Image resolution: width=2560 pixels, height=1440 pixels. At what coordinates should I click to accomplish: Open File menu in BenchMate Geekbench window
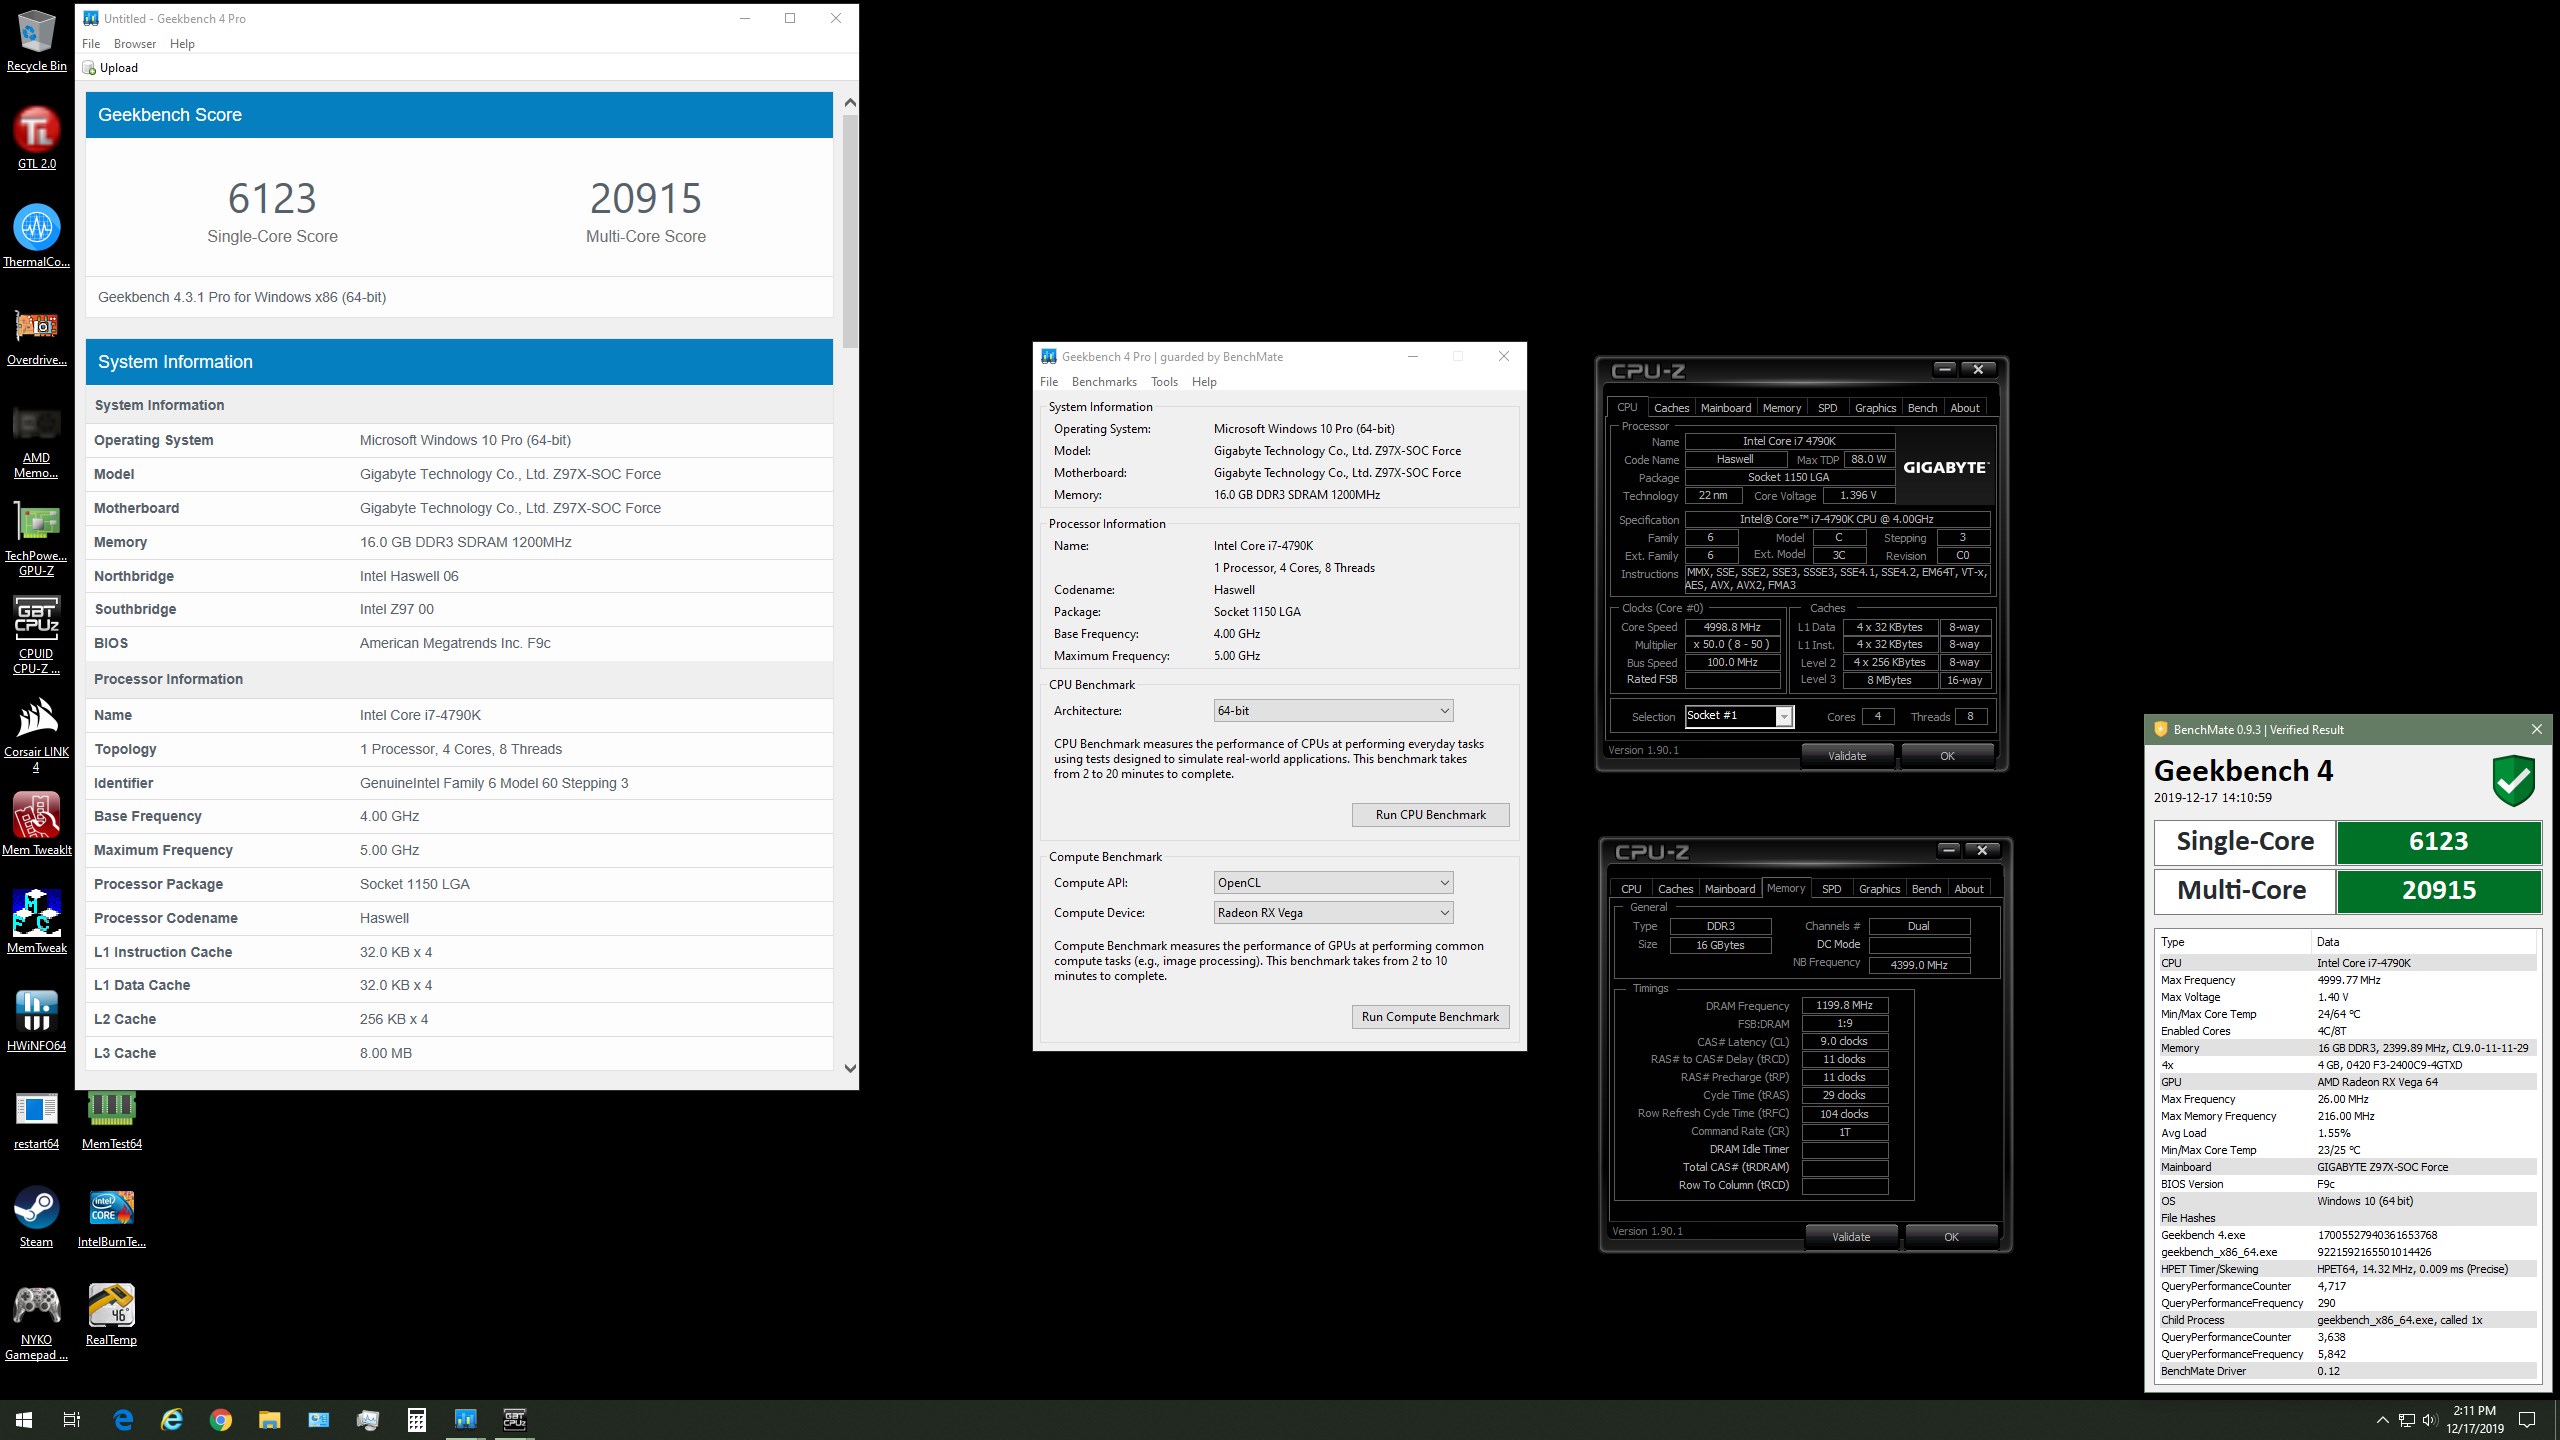1049,382
